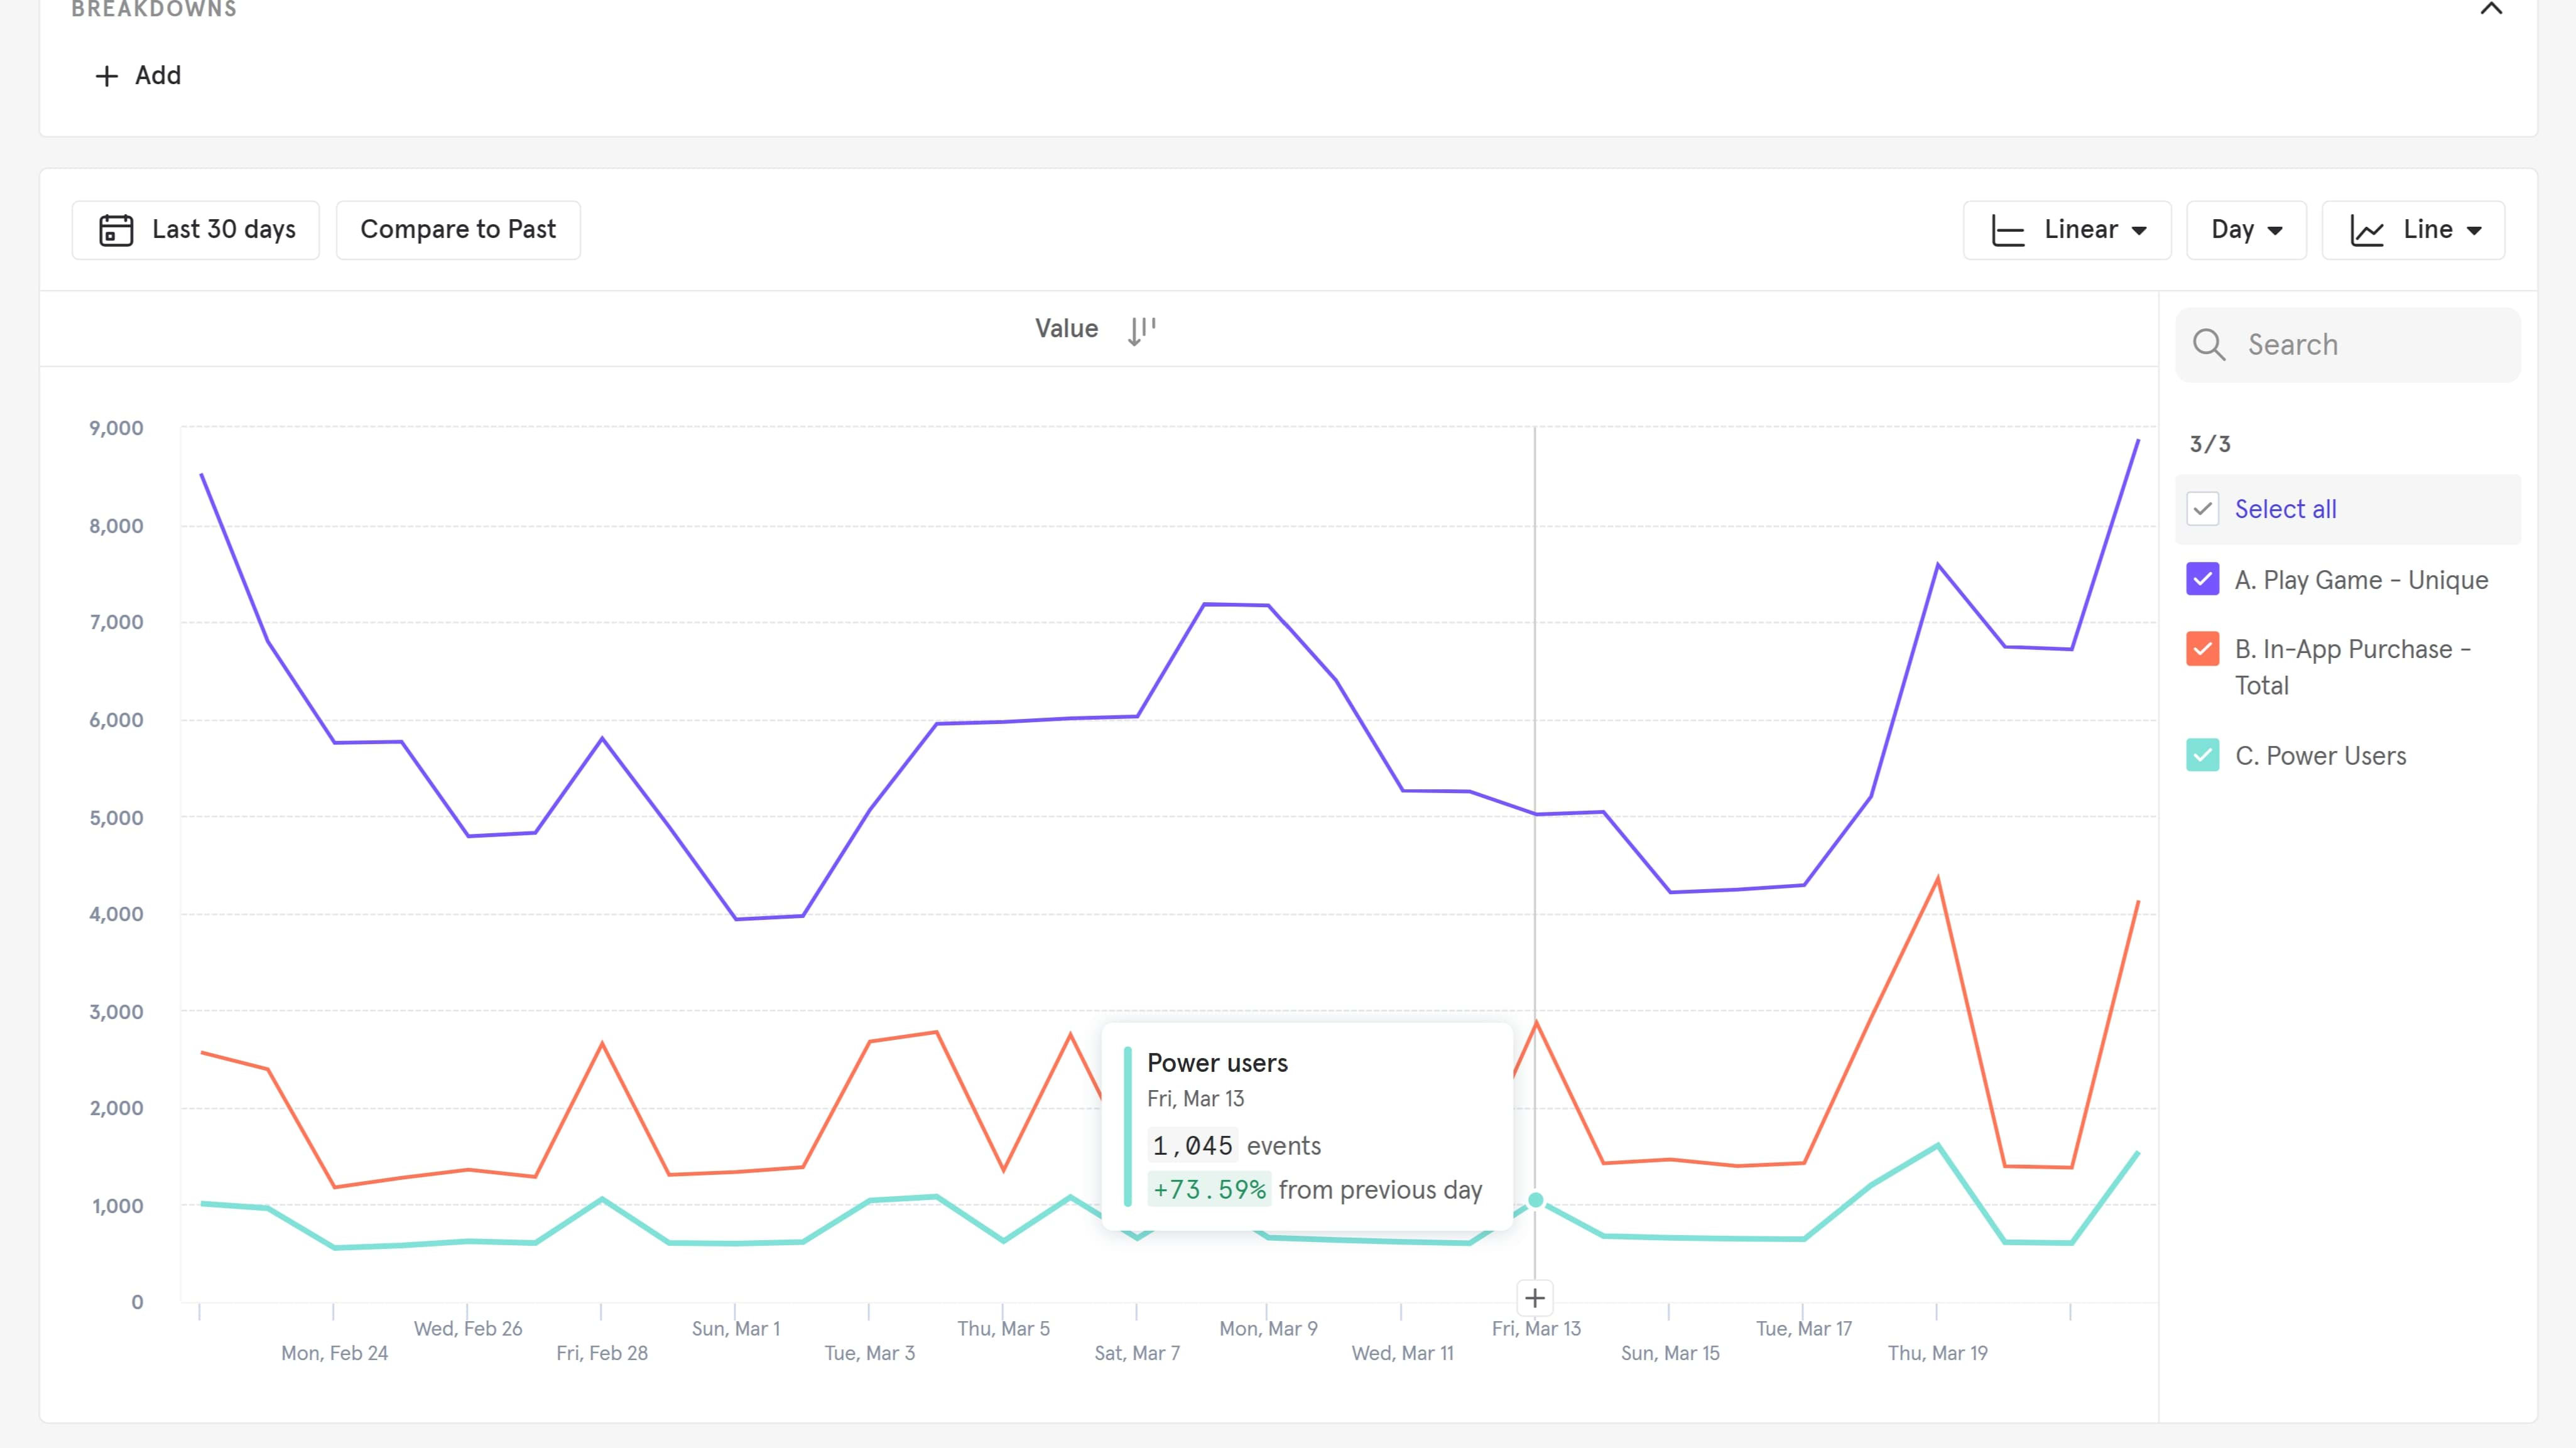Click the sort icon next to Value

pos(1141,330)
